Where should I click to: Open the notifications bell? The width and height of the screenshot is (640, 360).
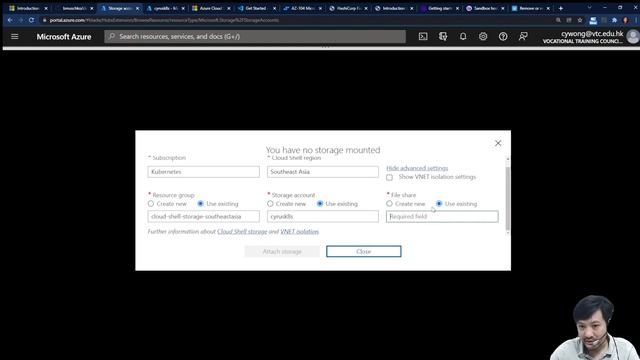pos(463,37)
